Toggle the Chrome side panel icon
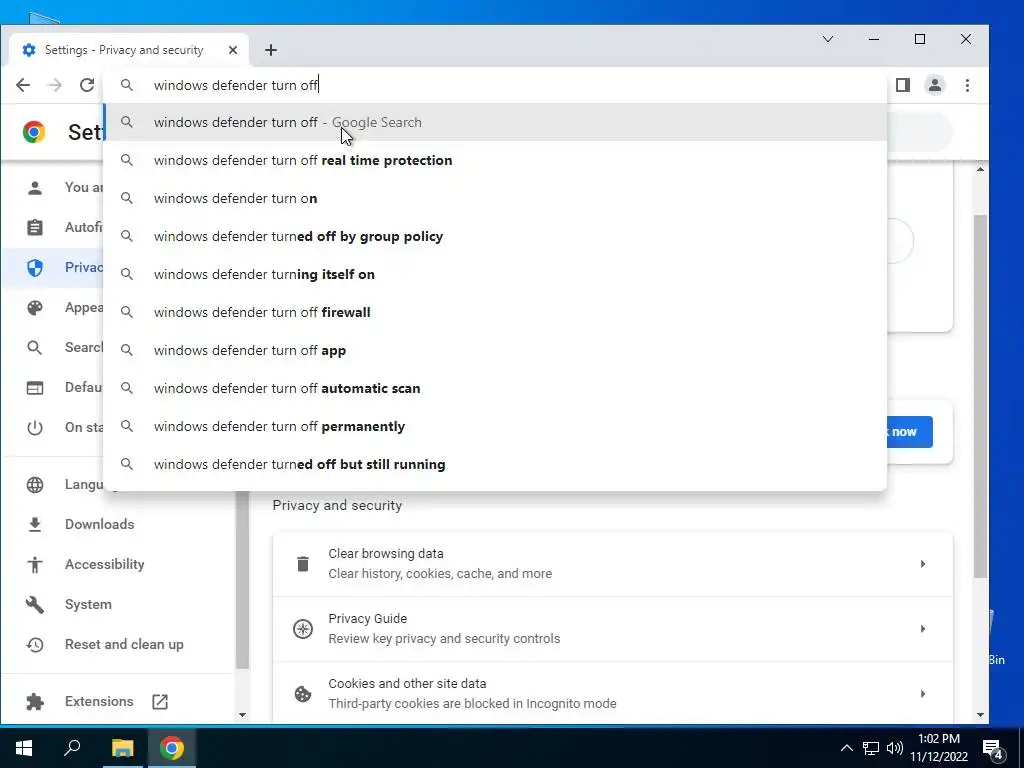The image size is (1024, 768). coord(903,85)
